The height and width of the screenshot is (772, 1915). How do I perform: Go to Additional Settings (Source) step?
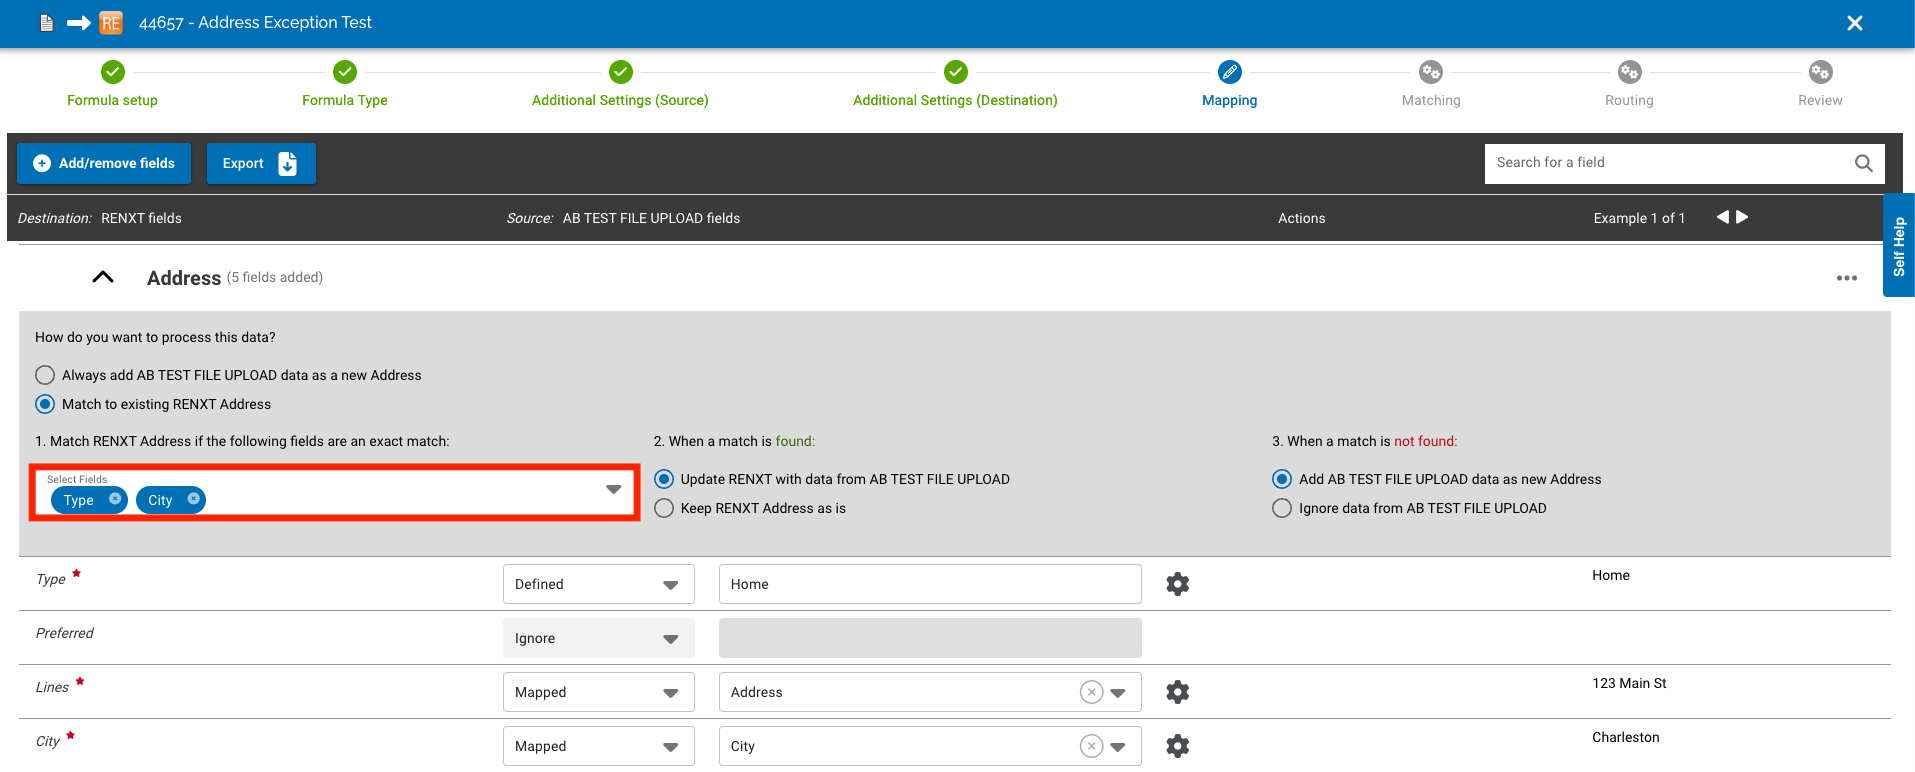[x=620, y=84]
